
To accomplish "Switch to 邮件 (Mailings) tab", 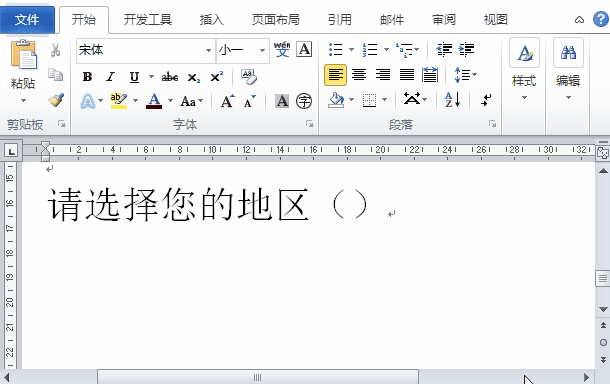I will click(392, 19).
